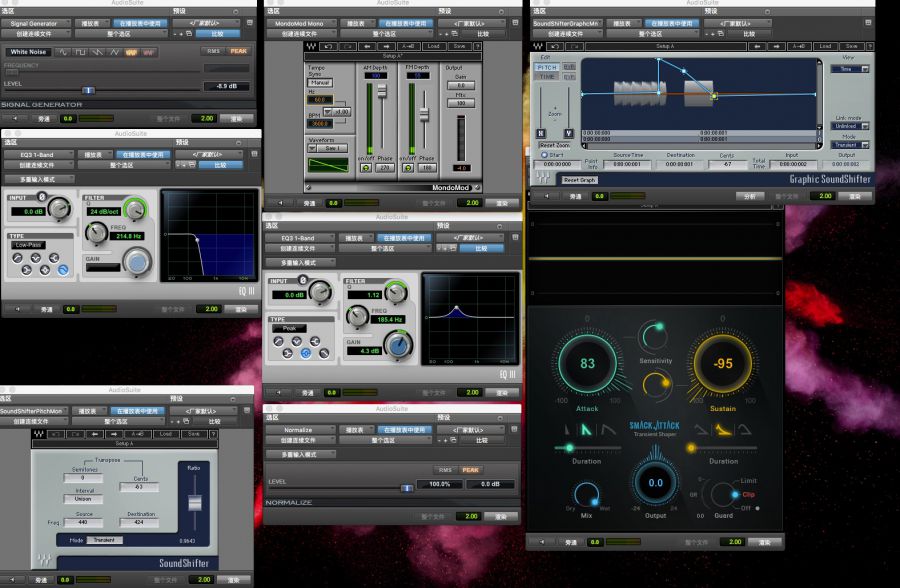Toggle RMS mode in Normalize window

coord(445,470)
